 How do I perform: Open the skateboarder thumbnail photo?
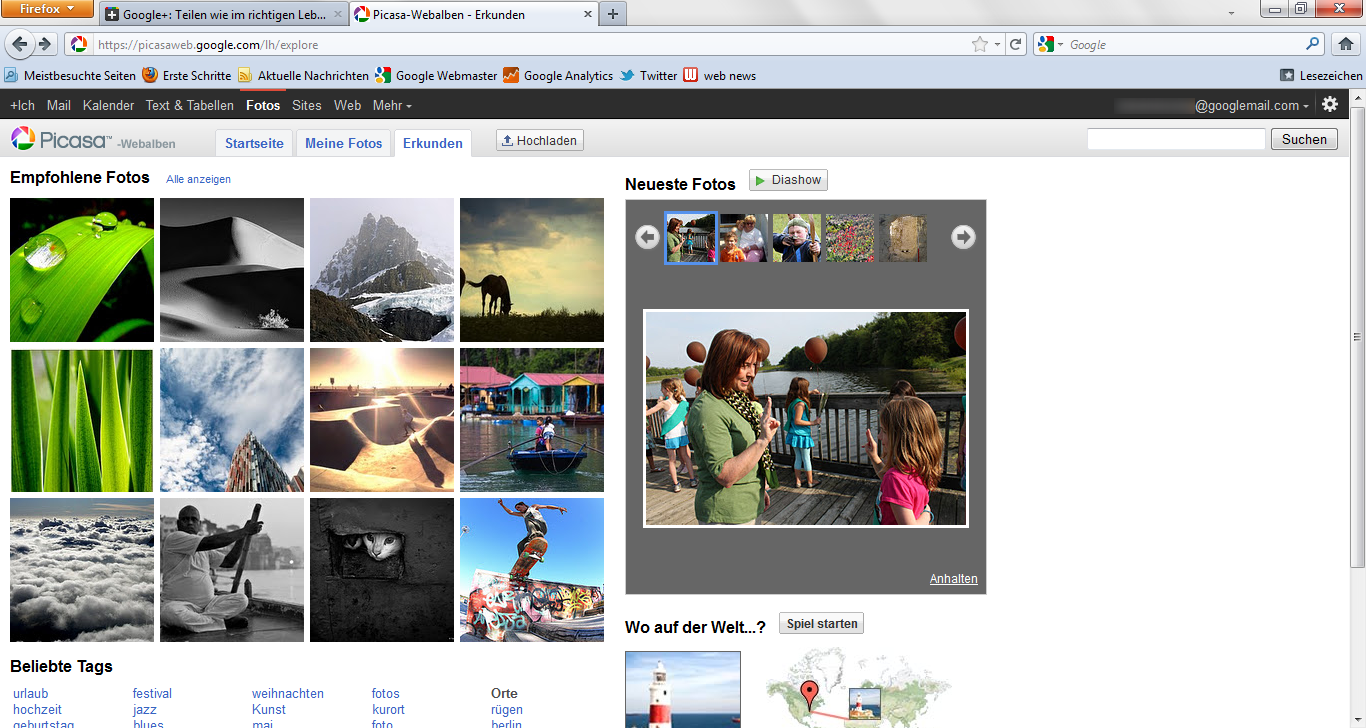tap(532, 570)
